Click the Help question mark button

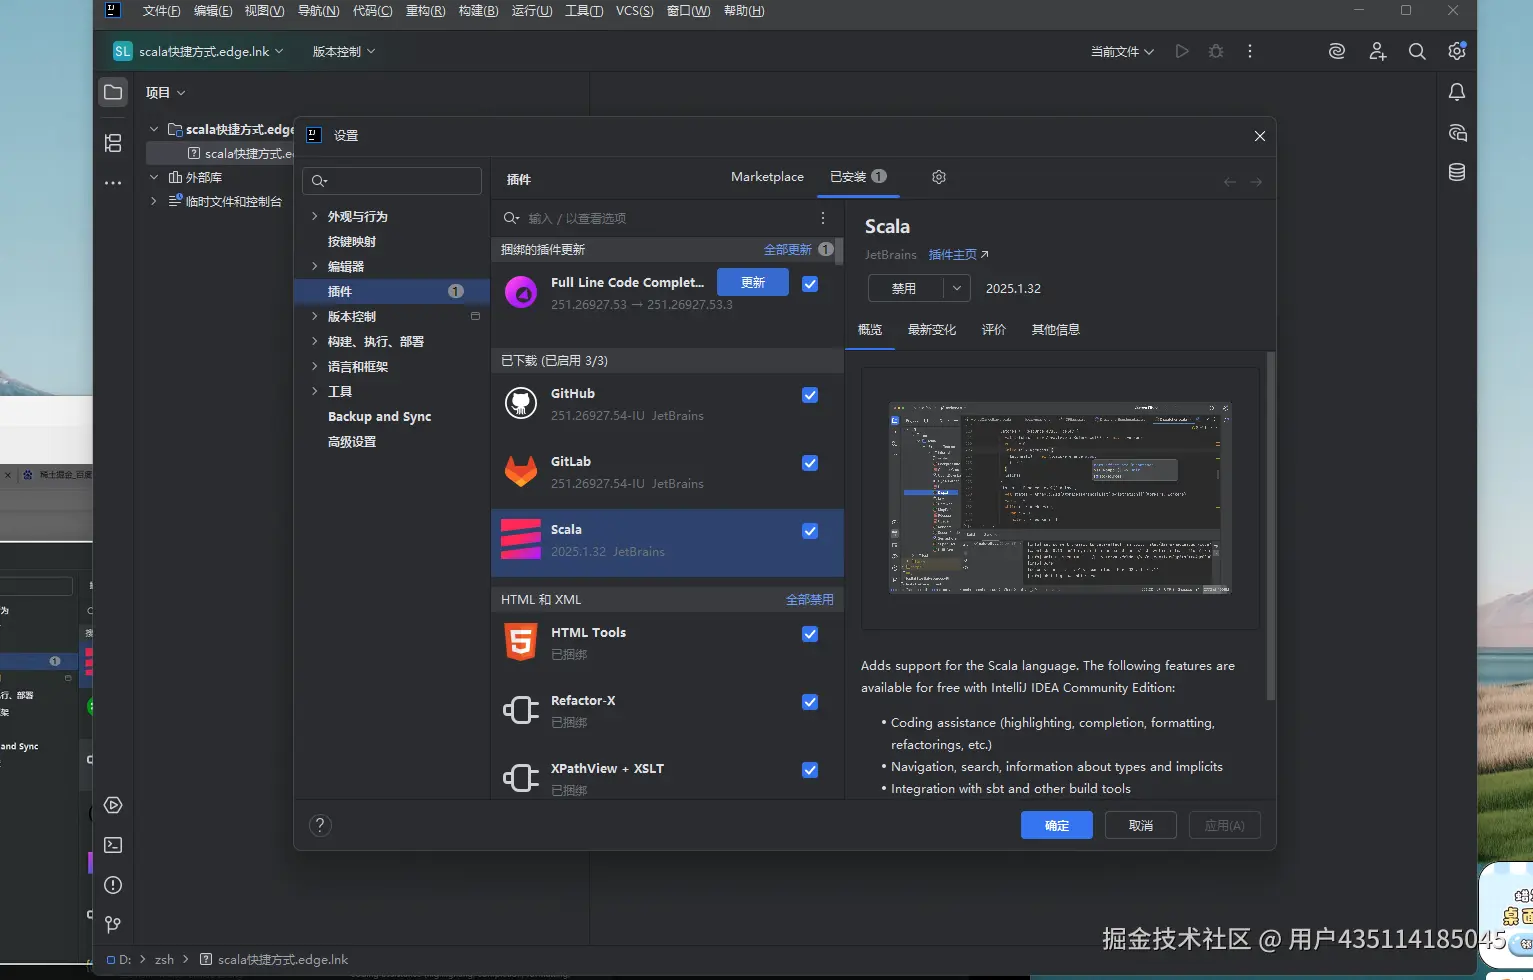tap(320, 825)
